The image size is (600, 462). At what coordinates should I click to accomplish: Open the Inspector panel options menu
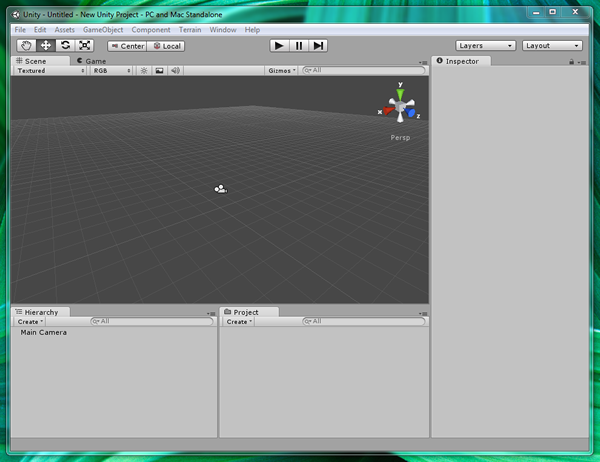coord(582,62)
